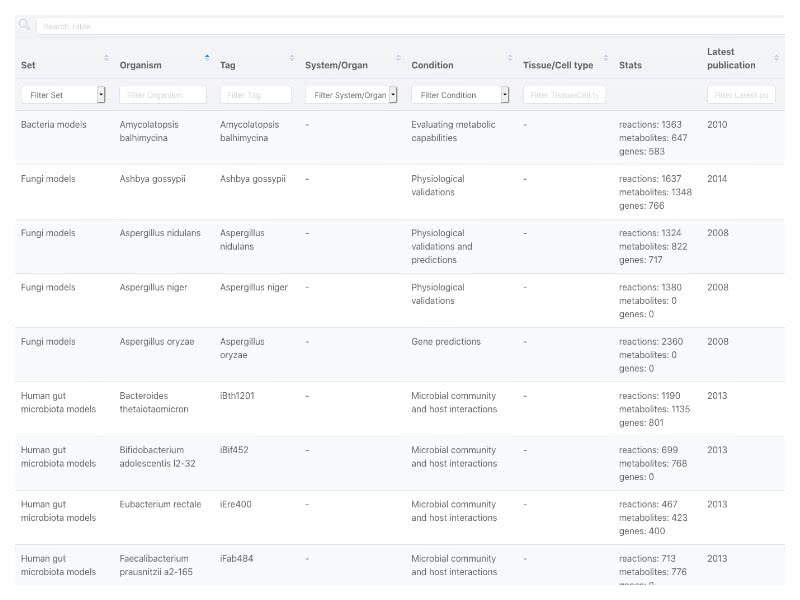Sort by Organism column sort icon
This screenshot has width=800, height=600.
point(207,58)
